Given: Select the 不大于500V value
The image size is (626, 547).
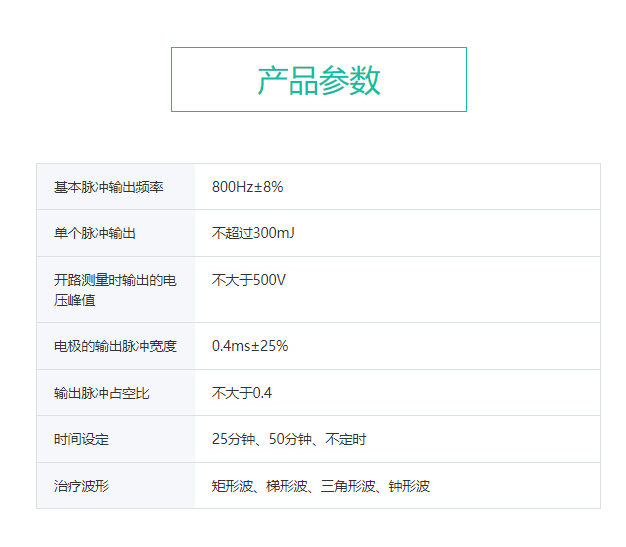Looking at the screenshot, I should tap(249, 280).
